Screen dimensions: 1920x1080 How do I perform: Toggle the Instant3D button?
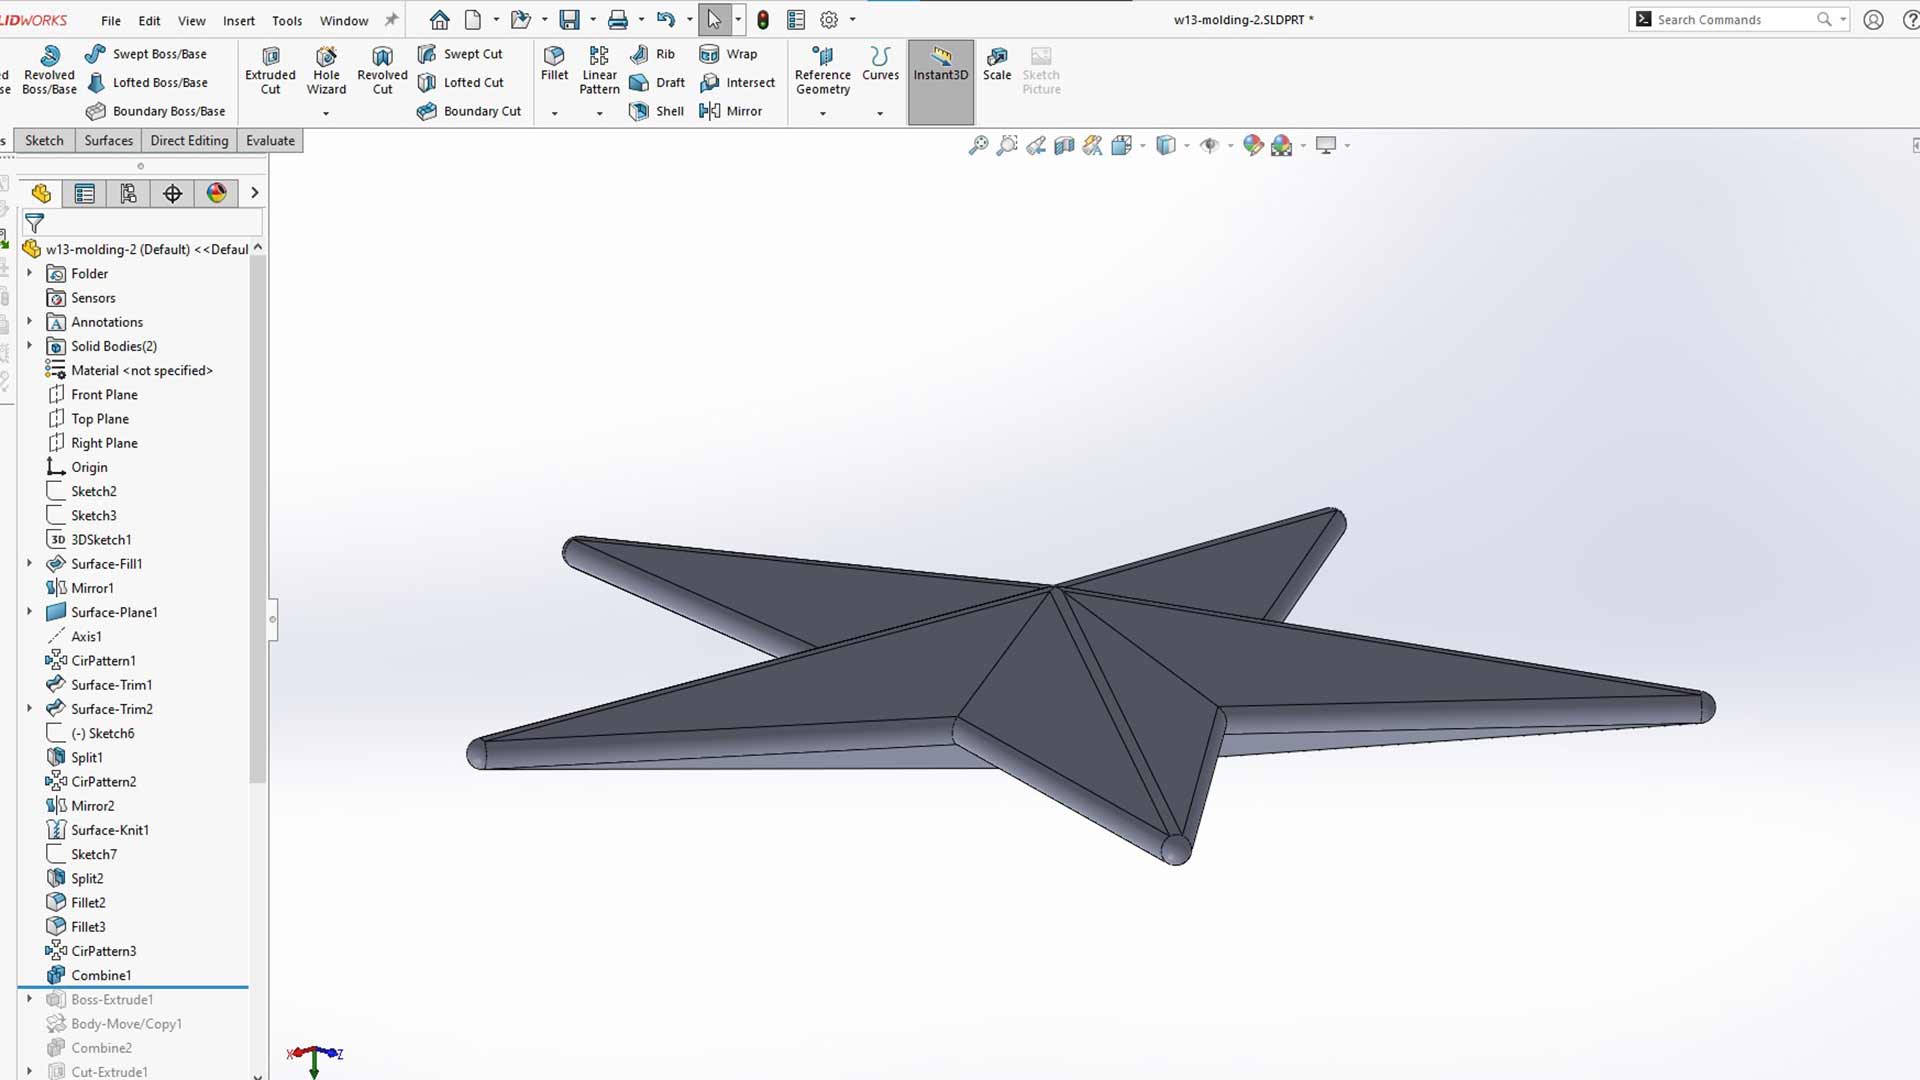click(x=940, y=82)
